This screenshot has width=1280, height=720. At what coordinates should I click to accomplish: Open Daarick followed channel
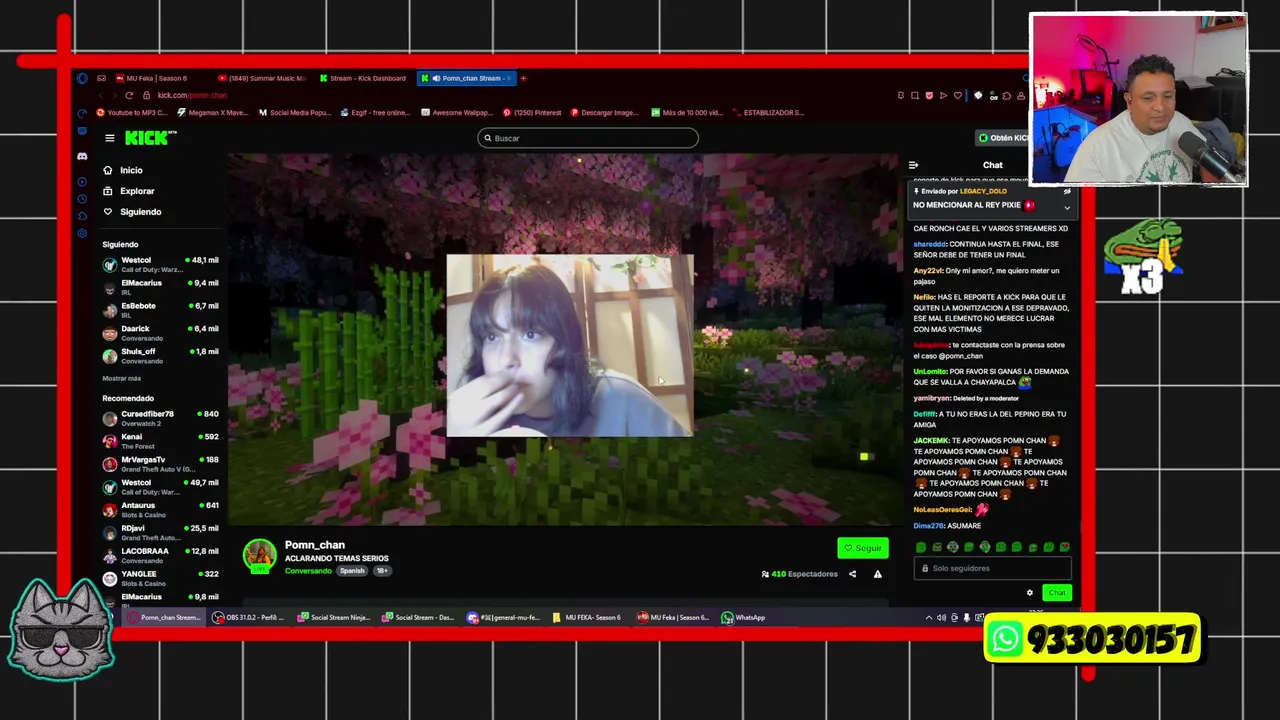[x=160, y=333]
